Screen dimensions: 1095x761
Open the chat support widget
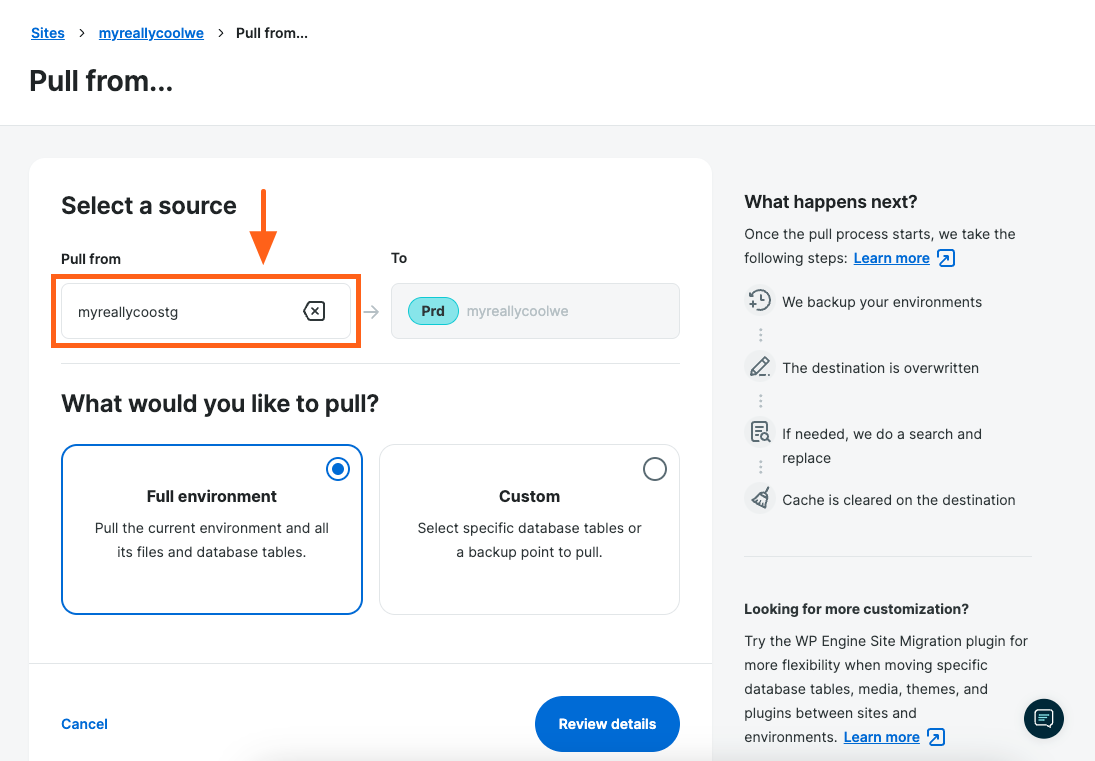tap(1044, 718)
